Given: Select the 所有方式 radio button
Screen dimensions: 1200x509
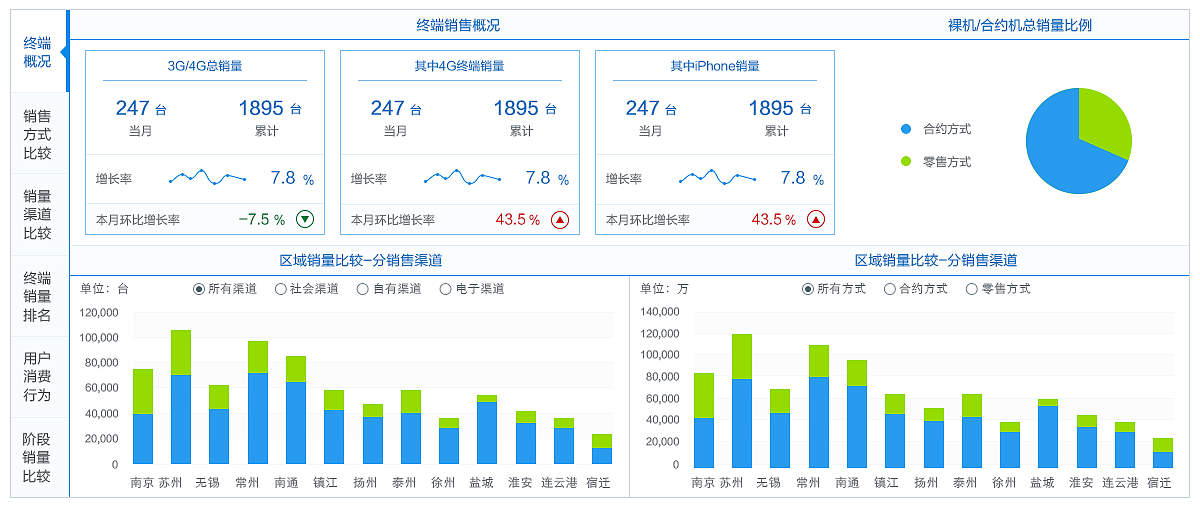Looking at the screenshot, I should click(808, 289).
